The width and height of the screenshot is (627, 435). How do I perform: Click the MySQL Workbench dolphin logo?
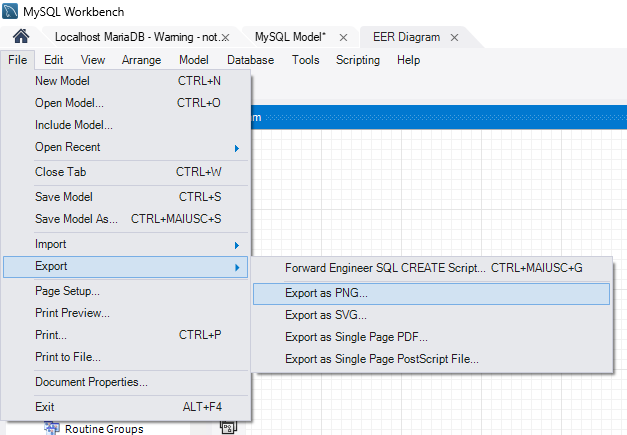point(10,11)
